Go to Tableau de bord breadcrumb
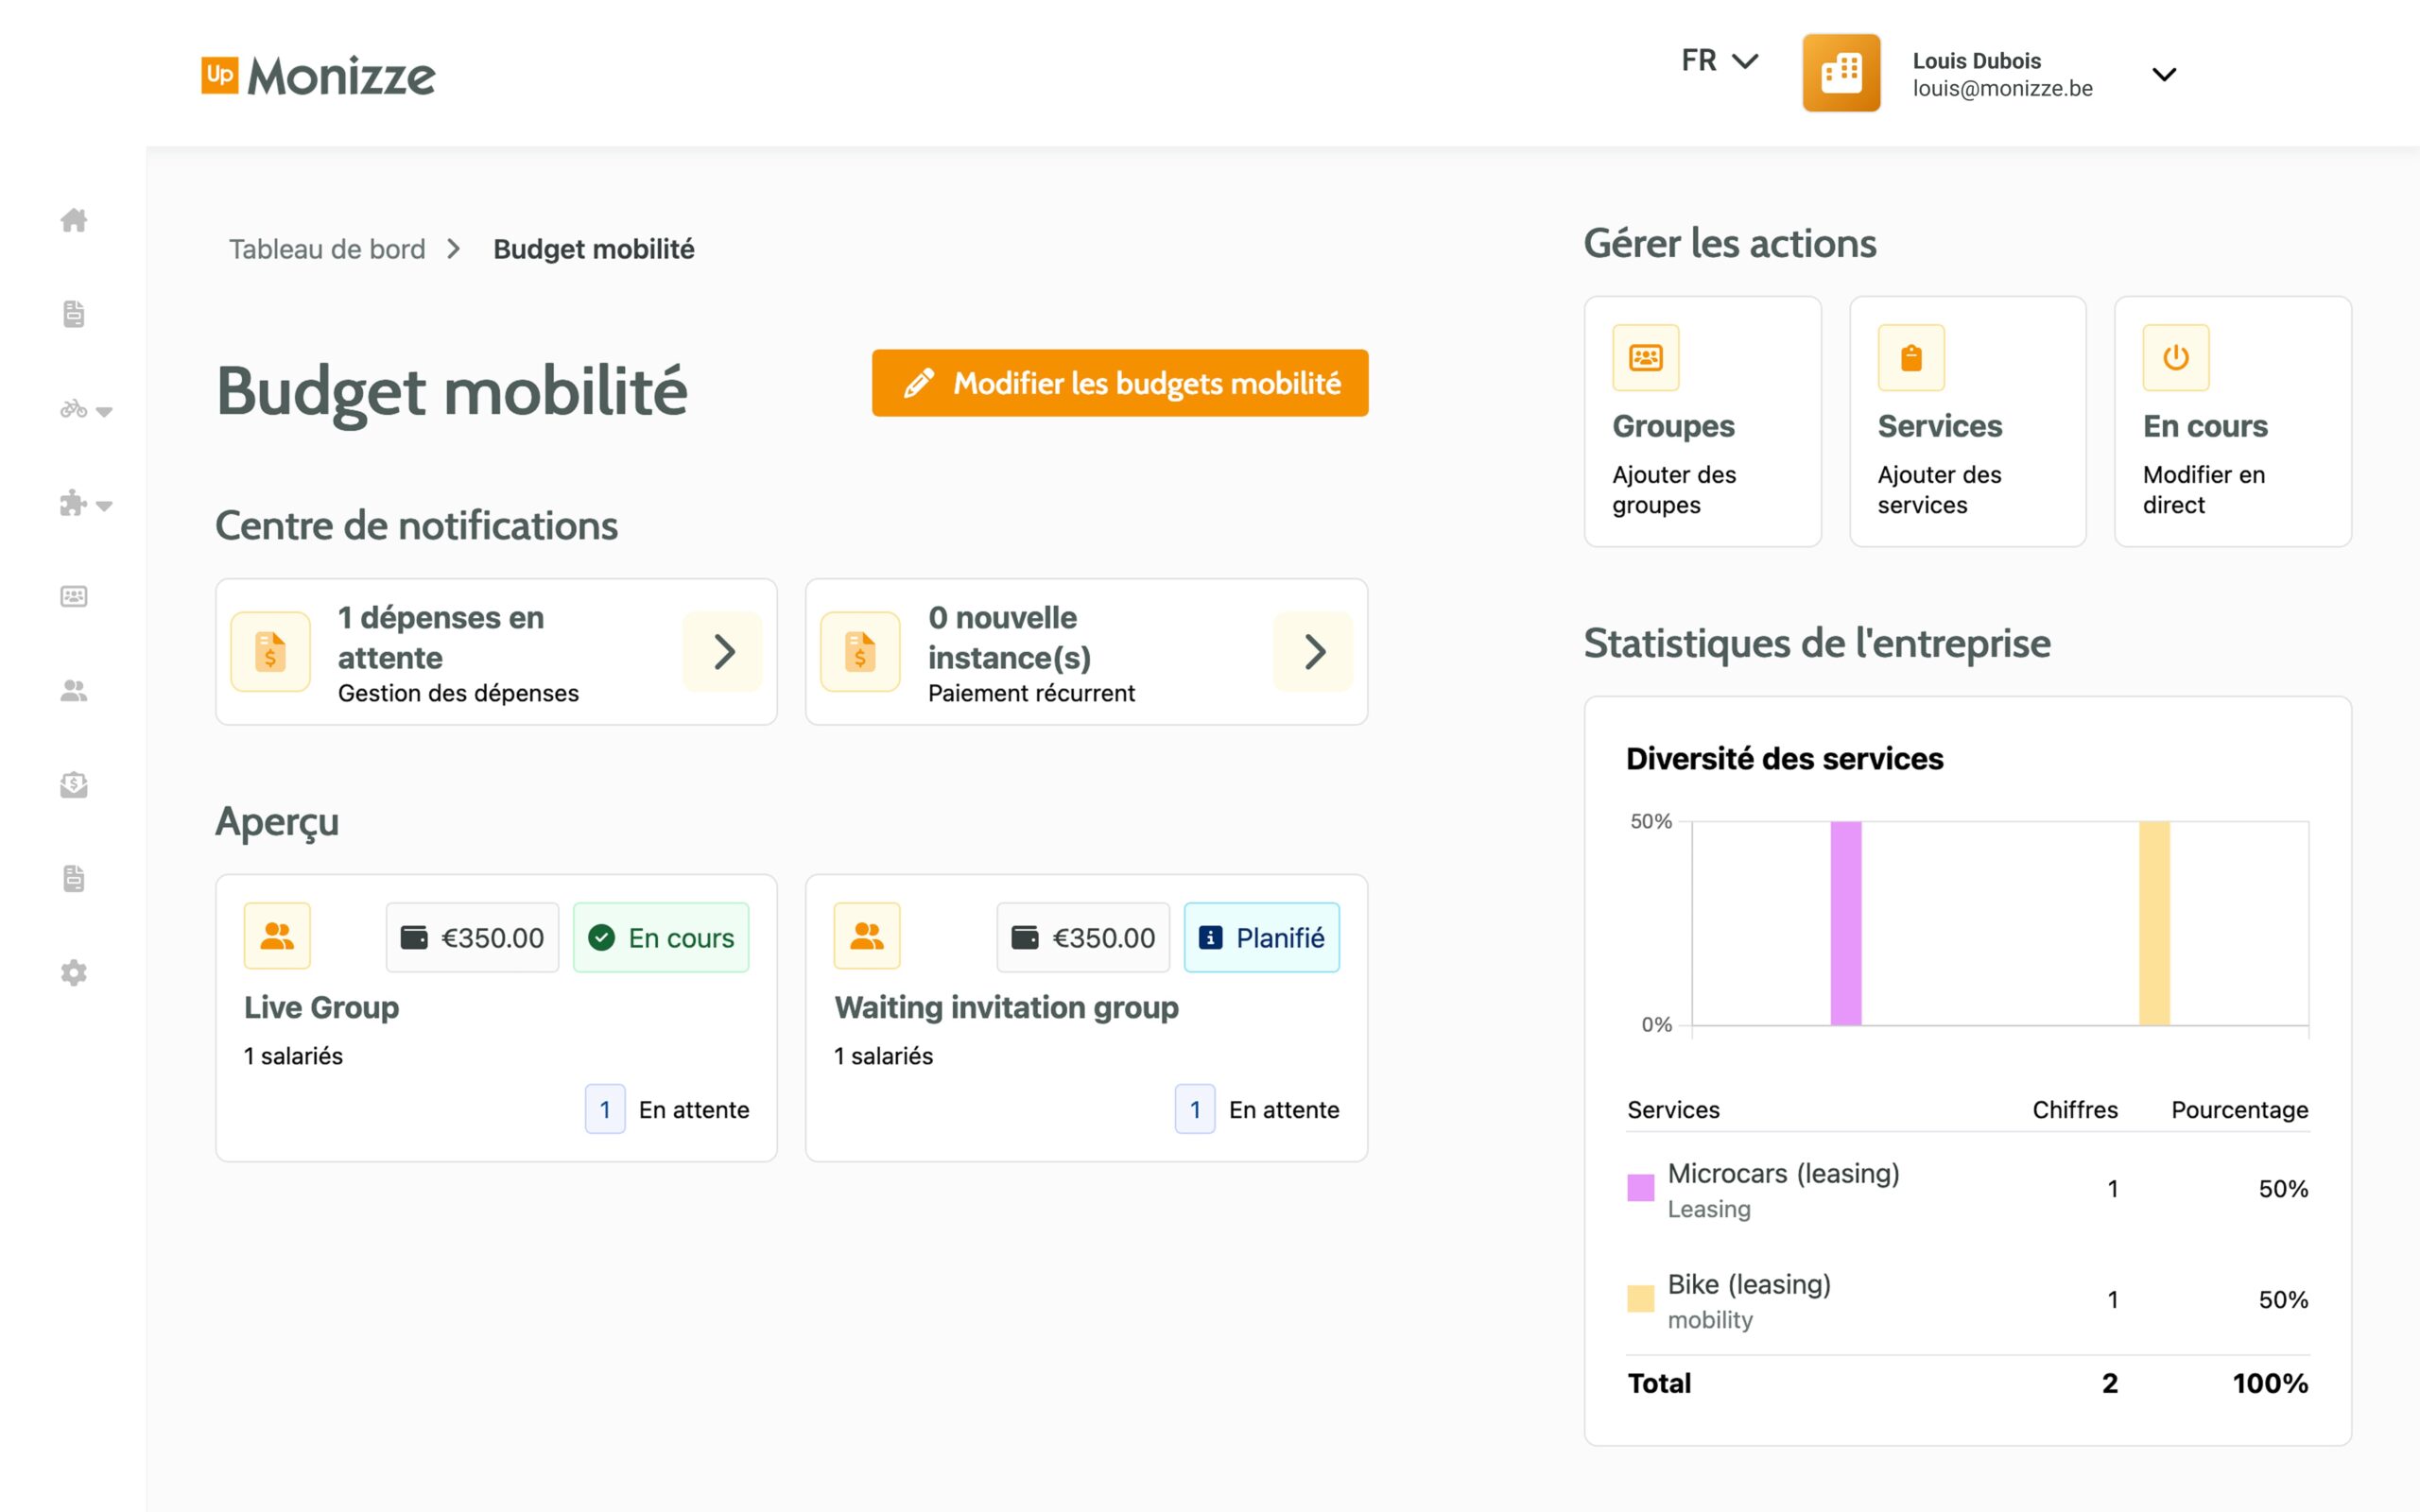 click(327, 249)
